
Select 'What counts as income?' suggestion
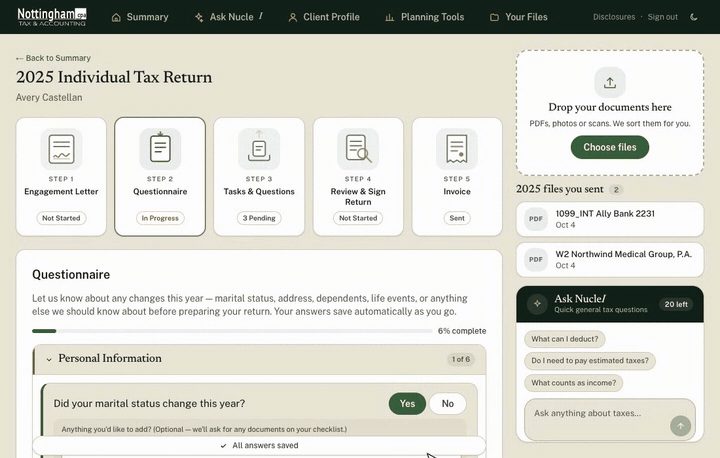574,383
